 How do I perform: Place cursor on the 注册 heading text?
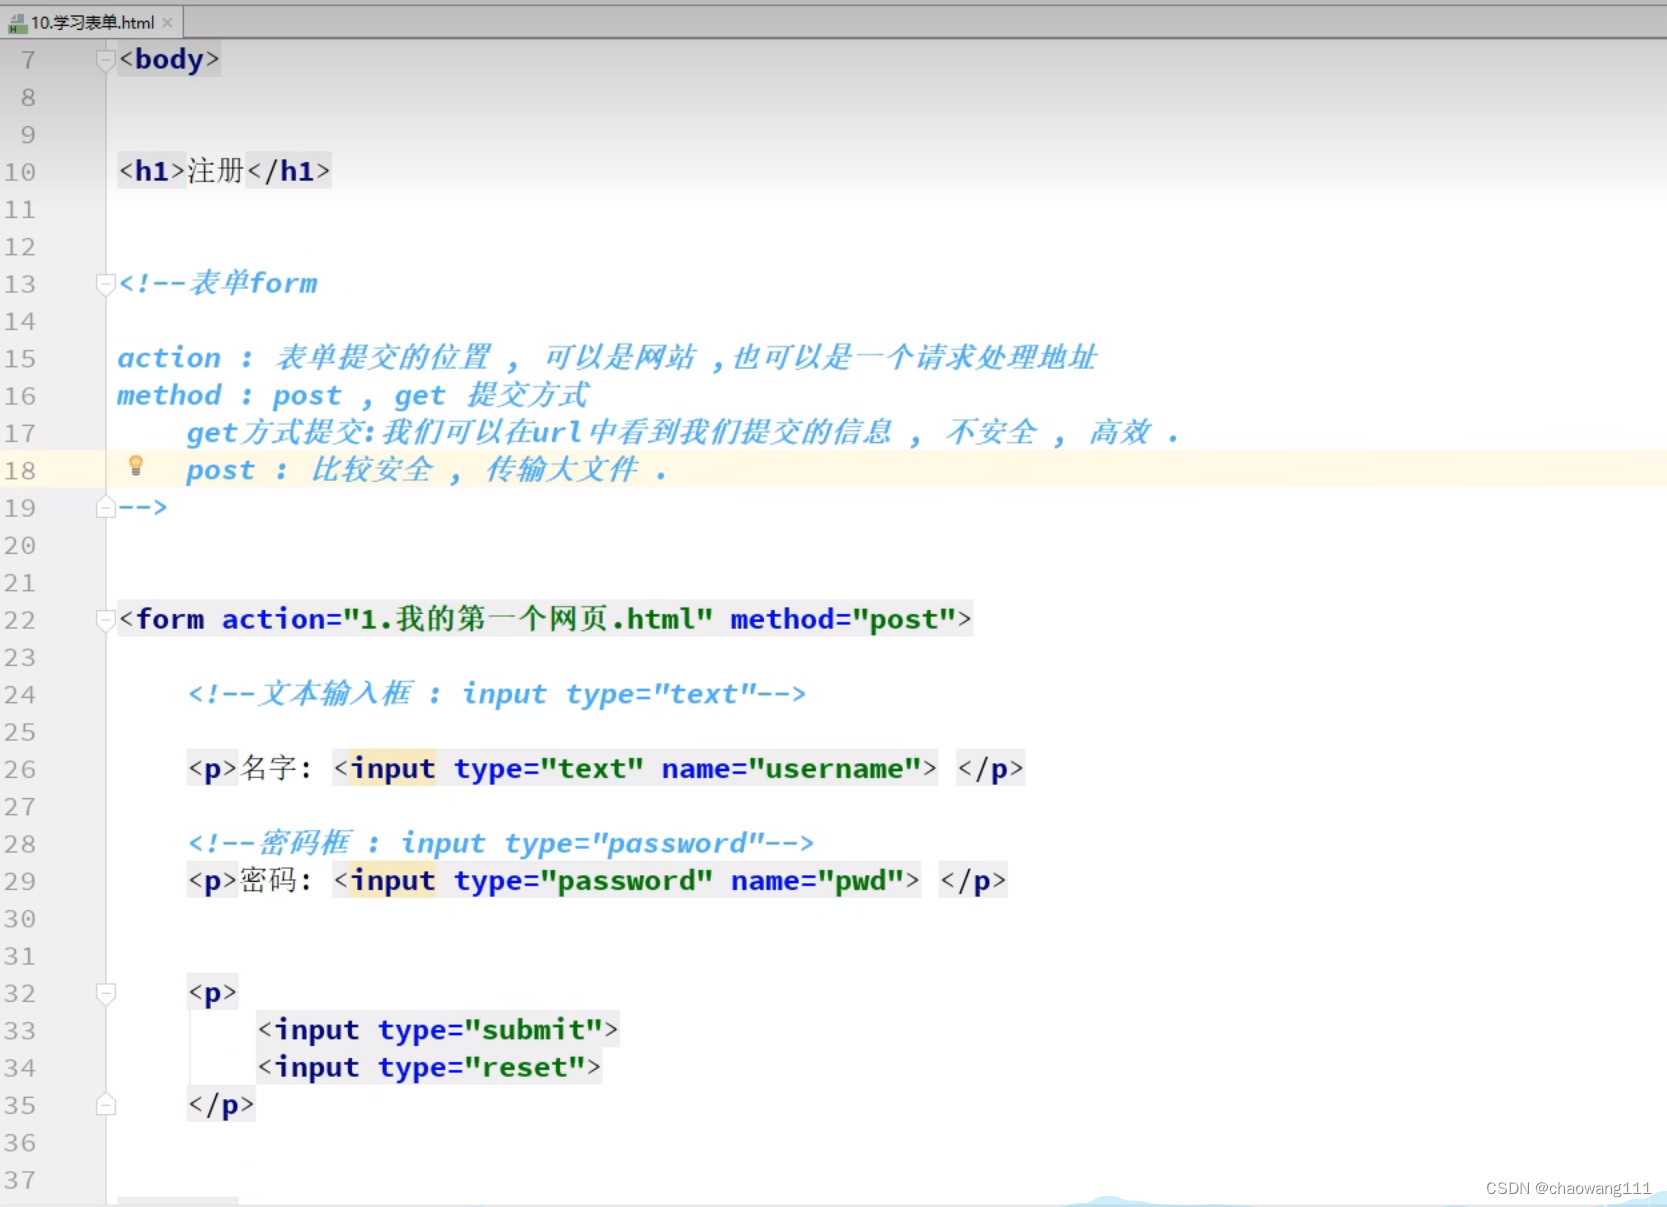coord(213,171)
